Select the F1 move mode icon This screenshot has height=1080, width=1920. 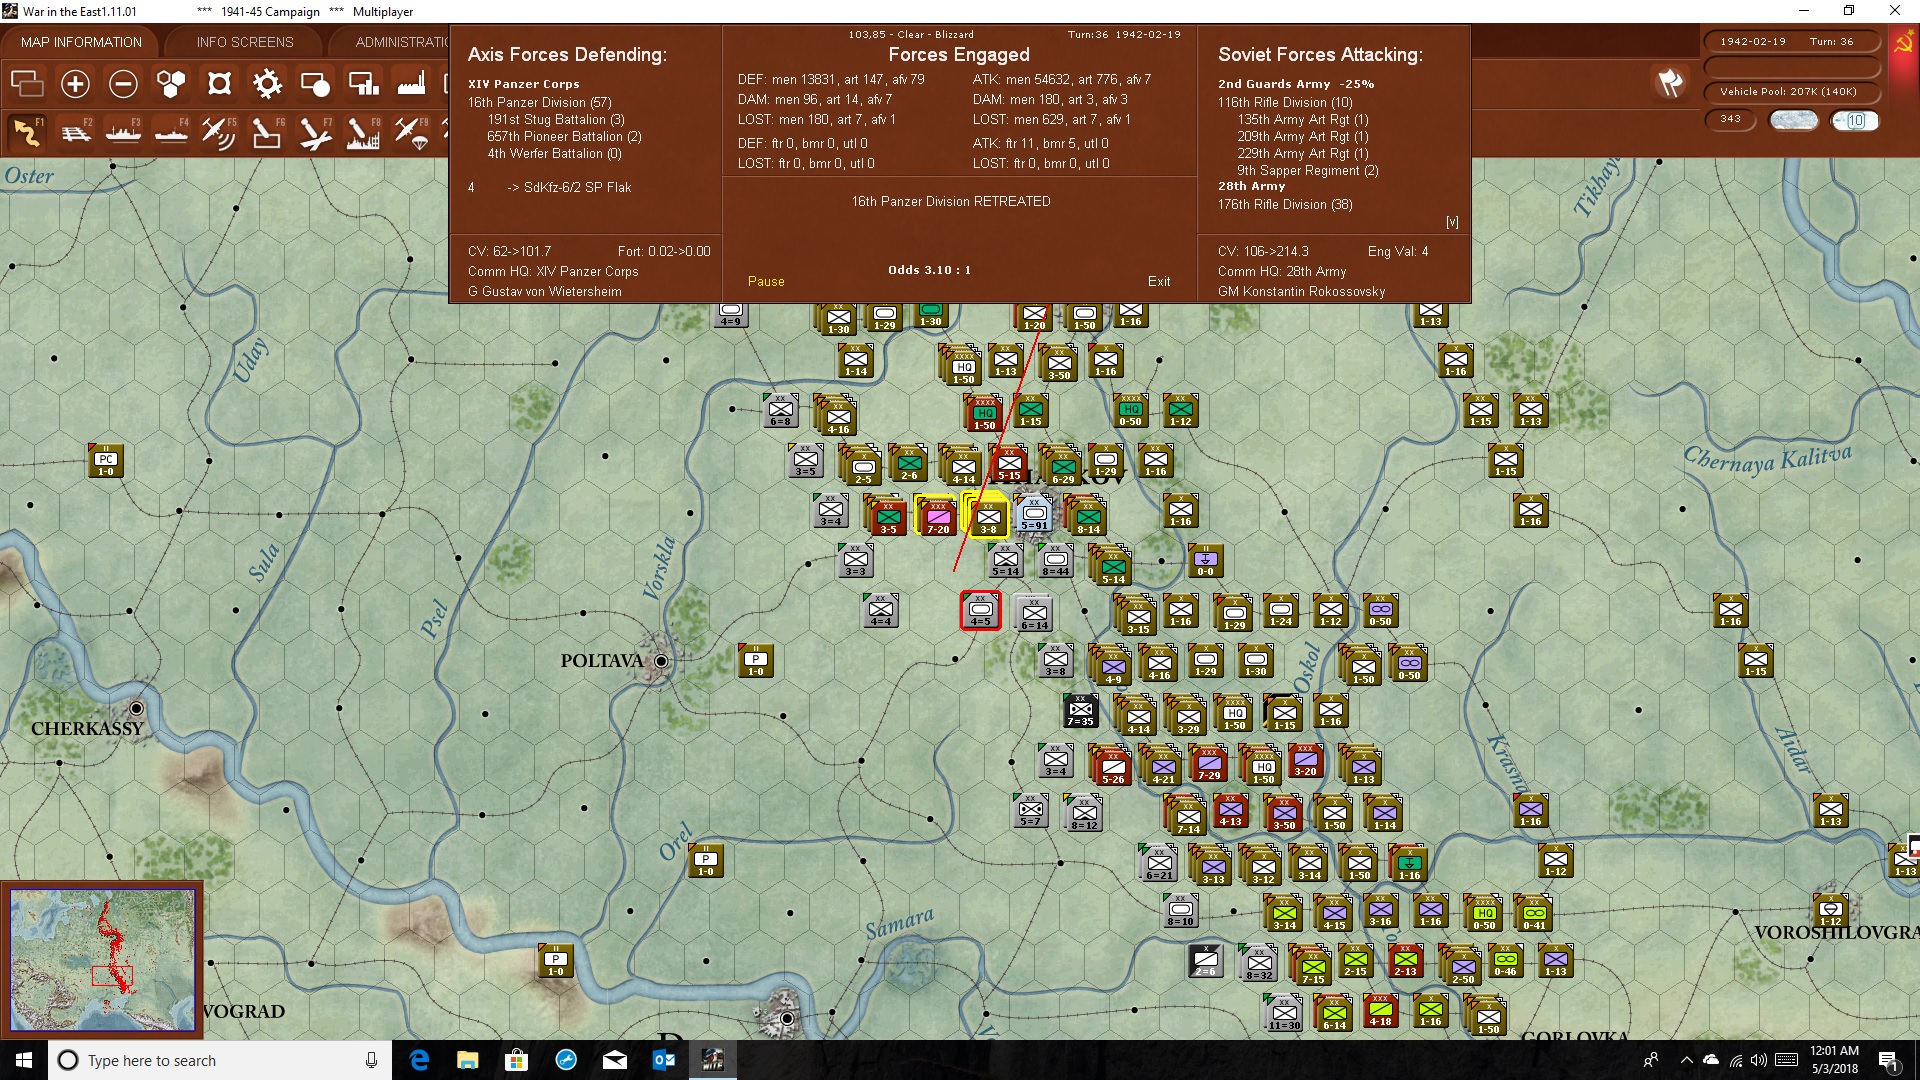(27, 132)
